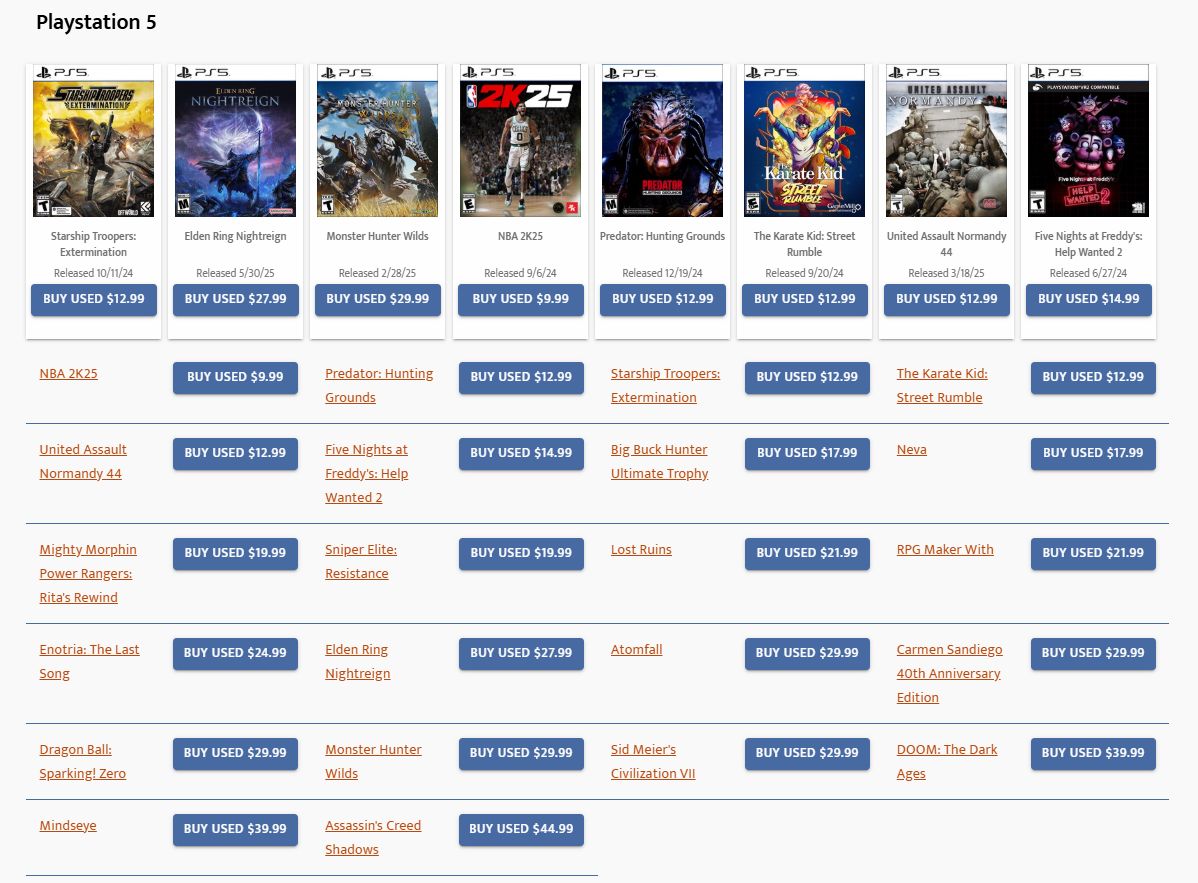Buy used NBA 2K25 list row $9.99

(235, 377)
